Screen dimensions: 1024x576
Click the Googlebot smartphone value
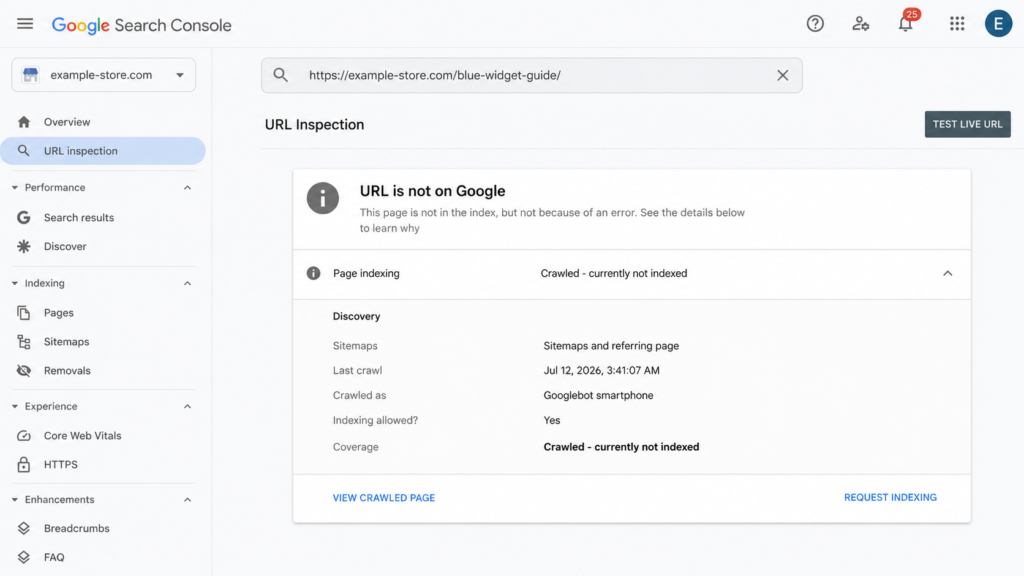click(598, 395)
